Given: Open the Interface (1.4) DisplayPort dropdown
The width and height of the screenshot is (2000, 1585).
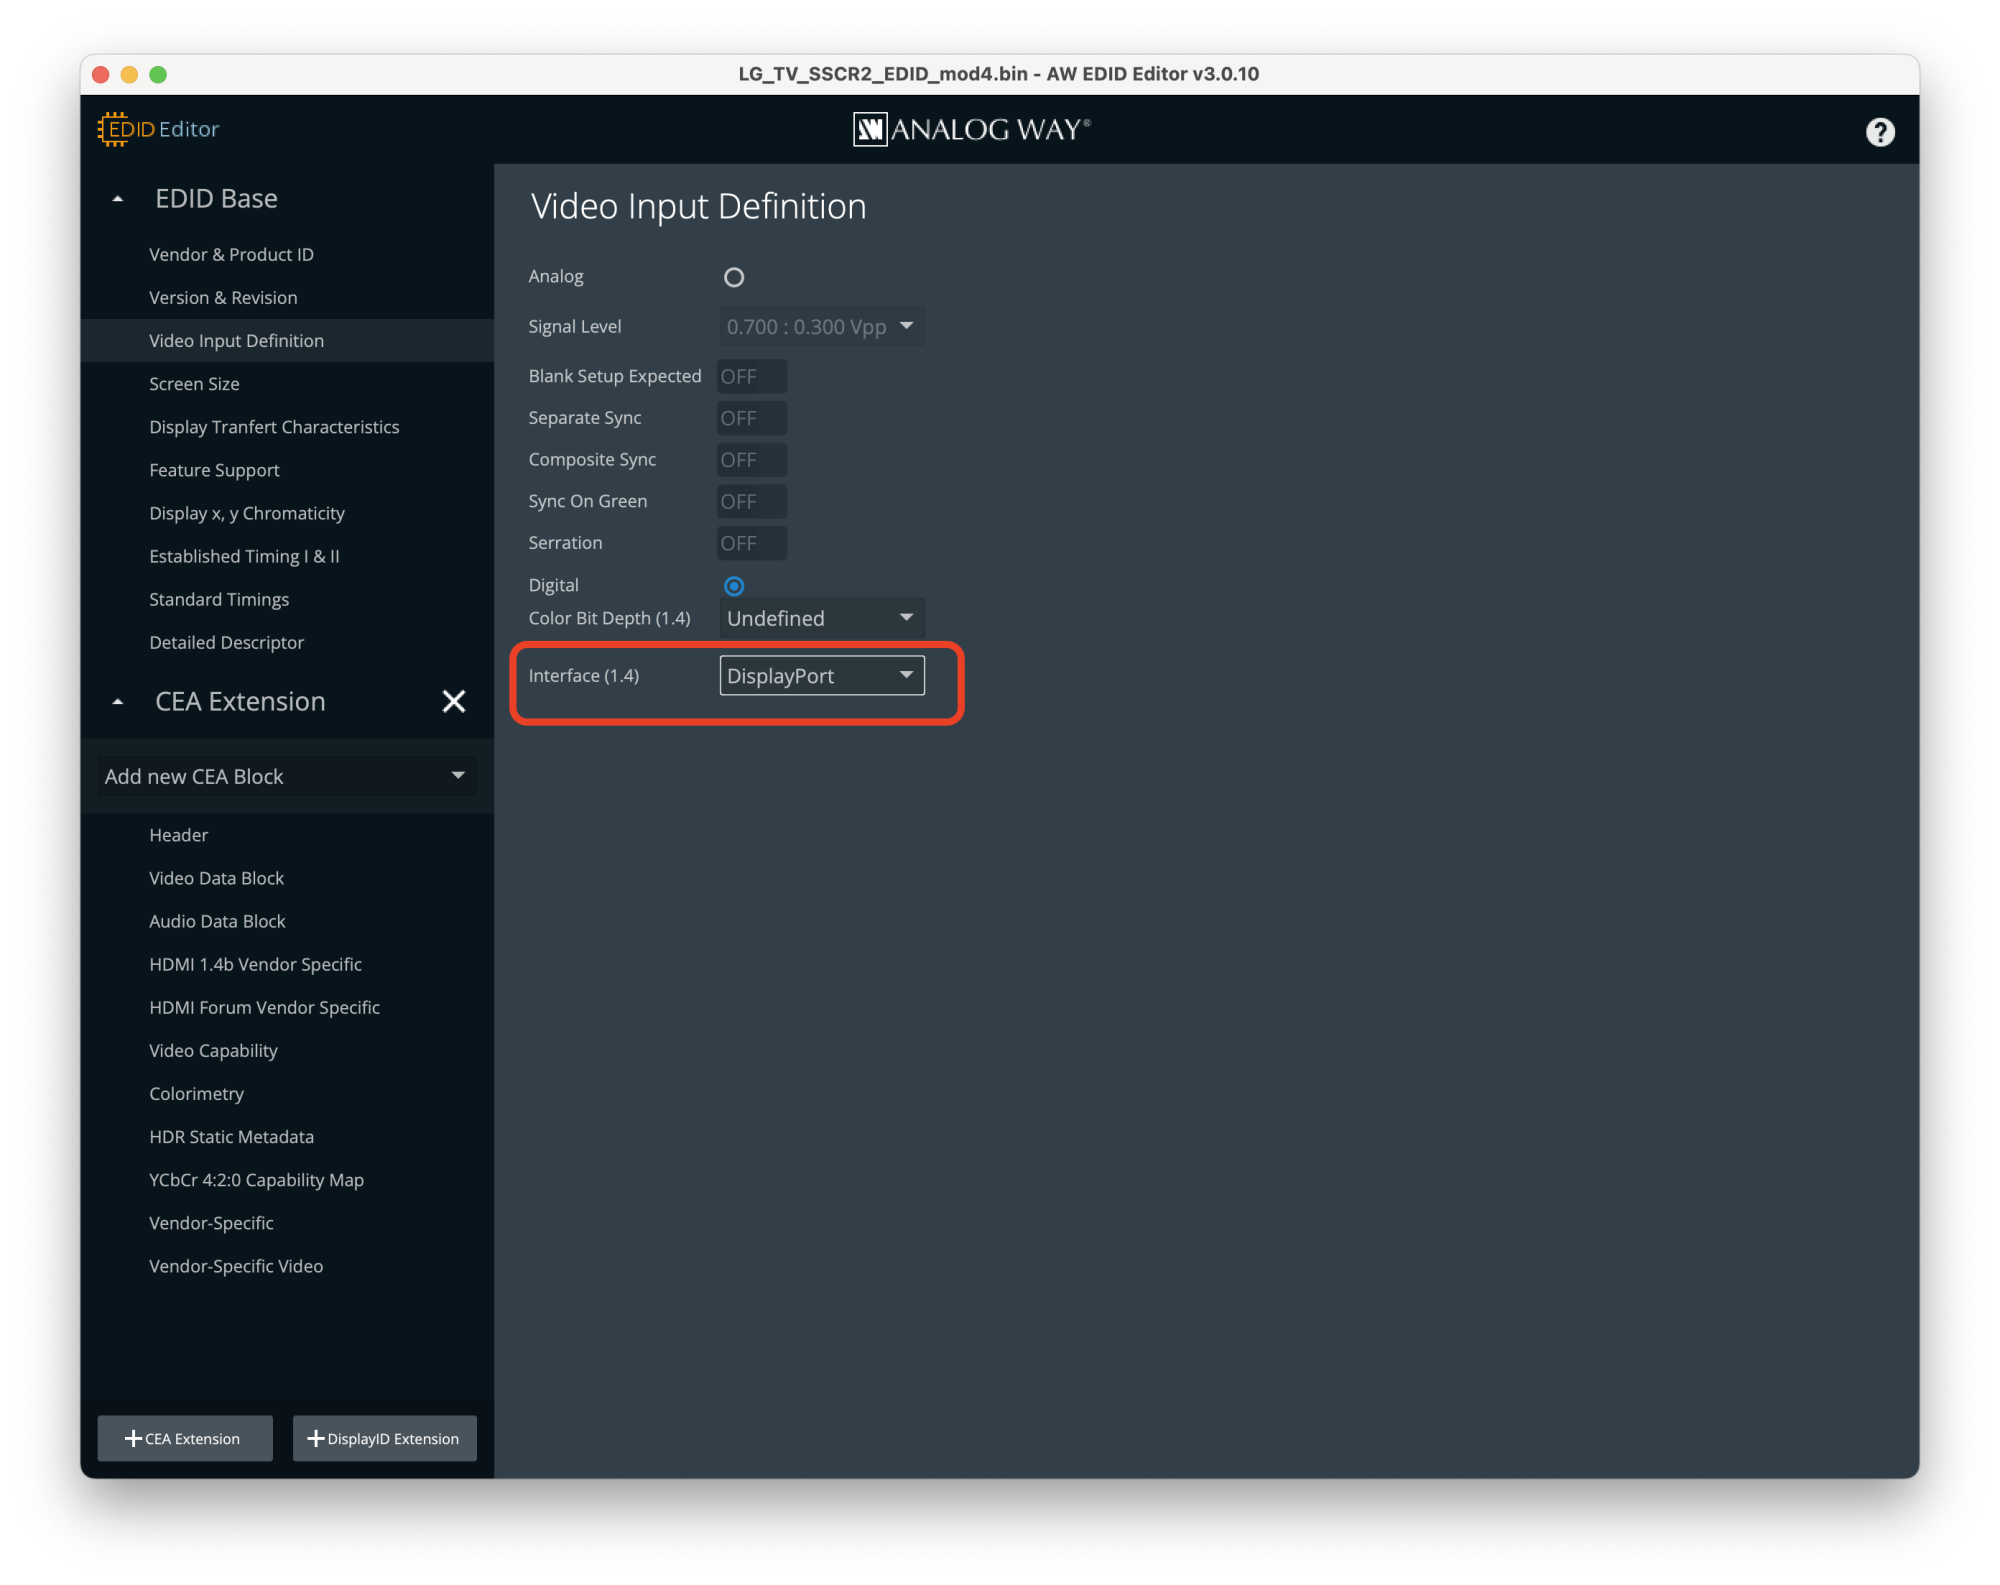Looking at the screenshot, I should coord(820,675).
